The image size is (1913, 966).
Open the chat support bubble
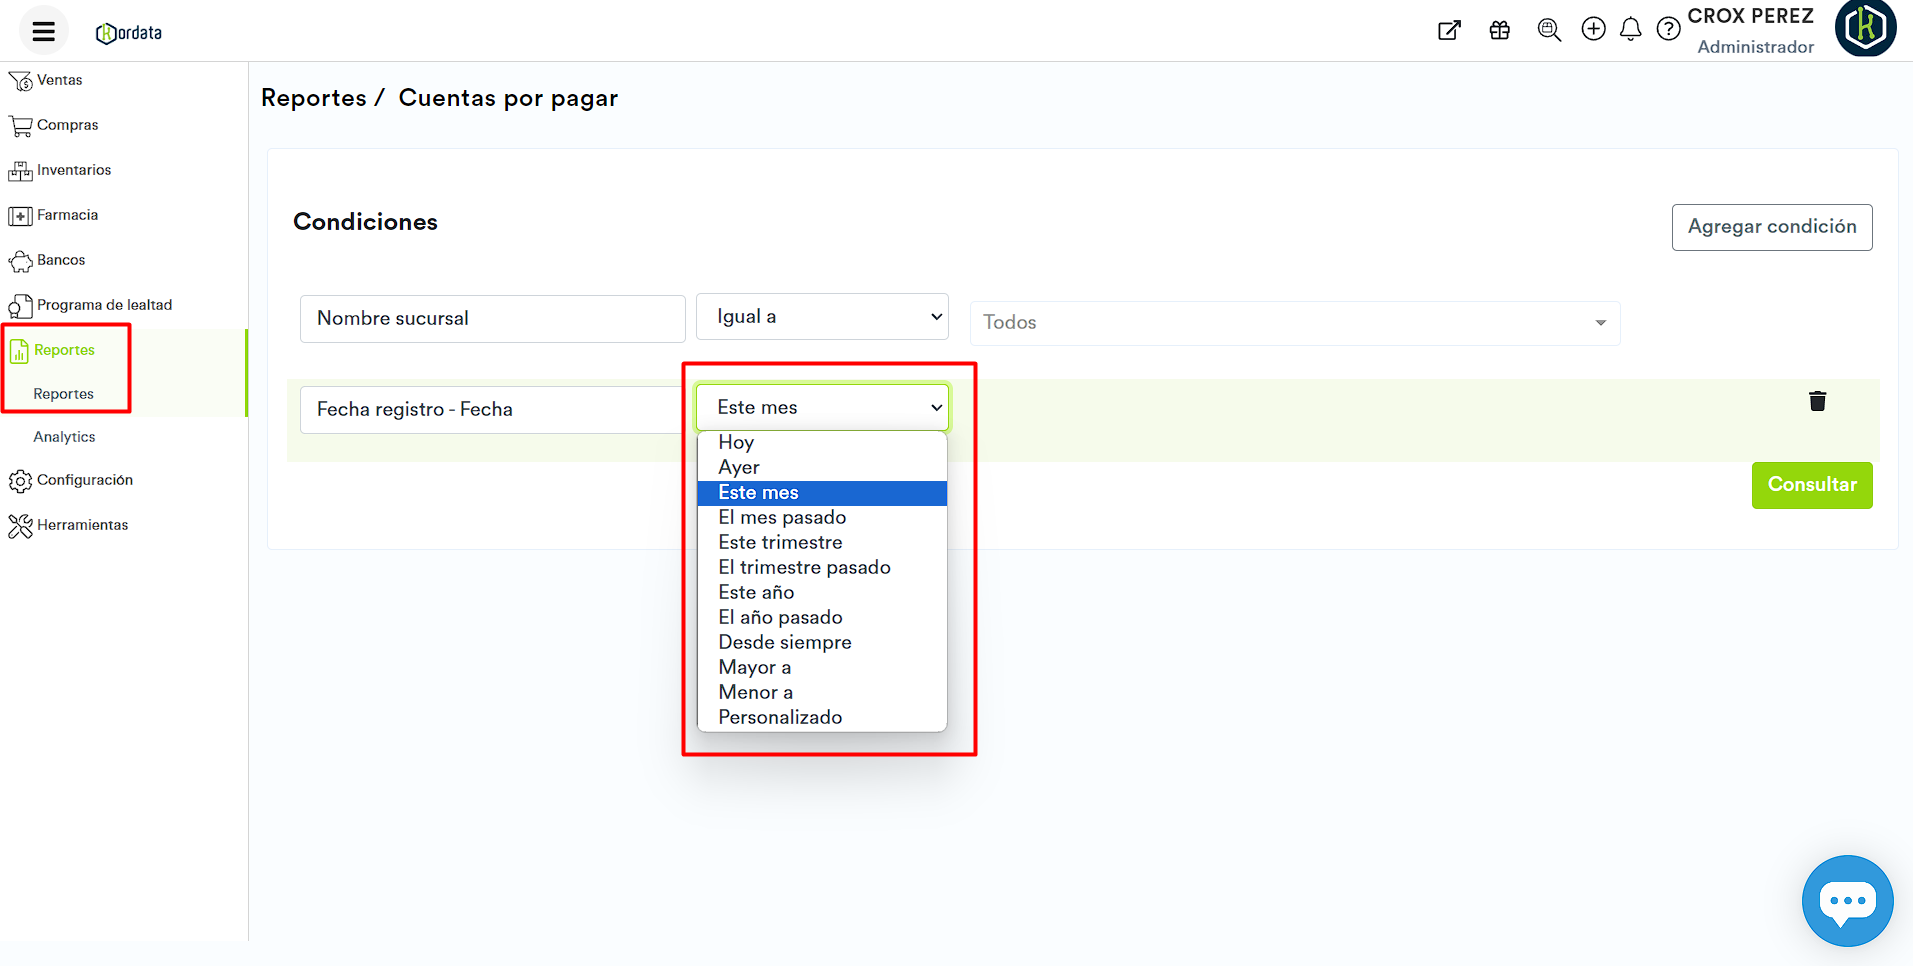pyautogui.click(x=1847, y=900)
